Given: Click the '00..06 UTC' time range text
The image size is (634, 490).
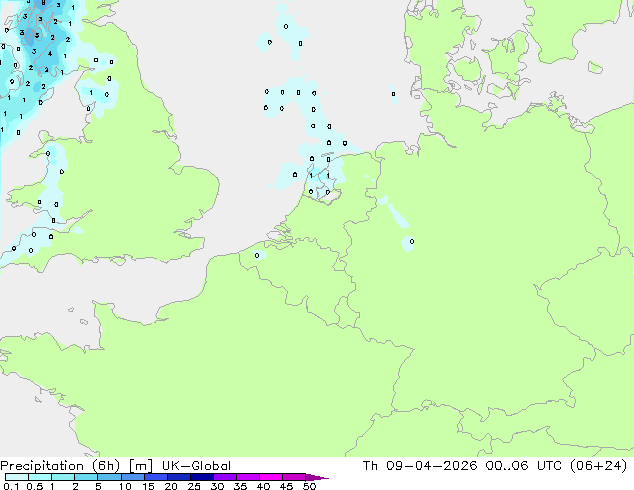Looking at the screenshot, I should pos(524,466).
